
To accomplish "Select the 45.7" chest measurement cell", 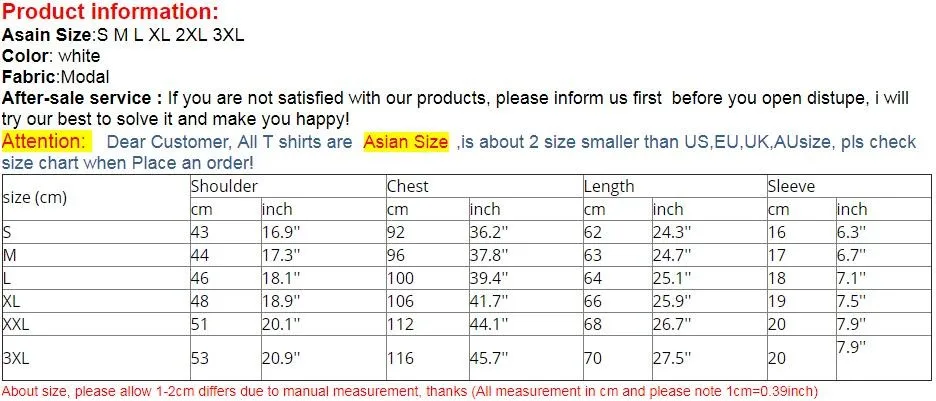I will point(489,358).
